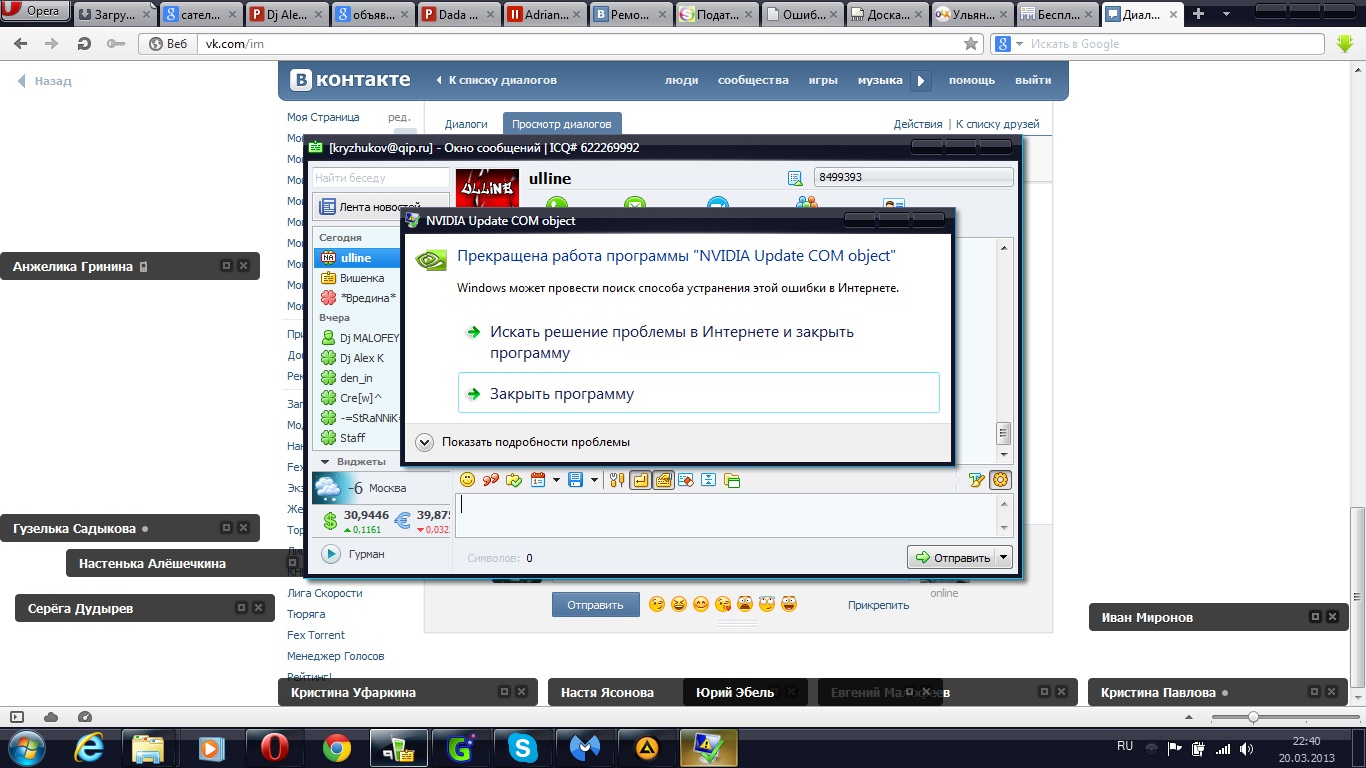Select Закрыть программу option
The height and width of the screenshot is (768, 1366).
[561, 394]
